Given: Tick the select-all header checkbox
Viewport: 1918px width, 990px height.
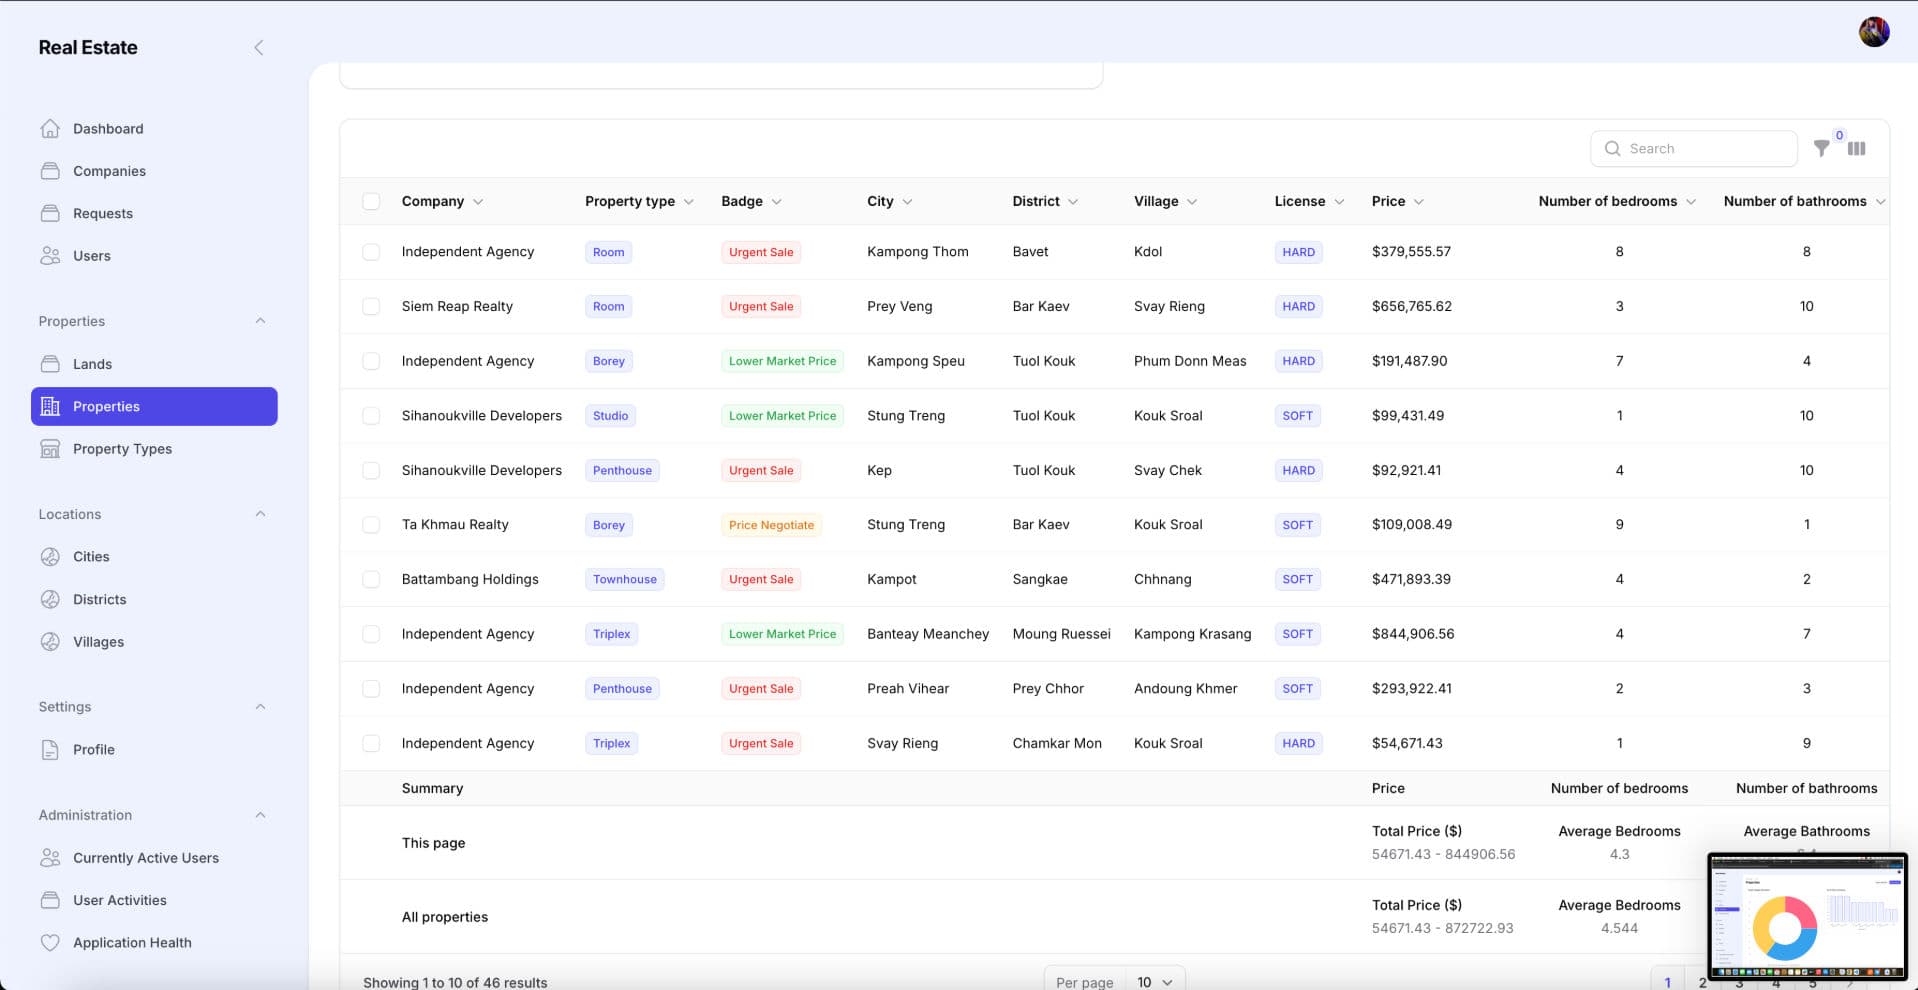Looking at the screenshot, I should (x=371, y=201).
